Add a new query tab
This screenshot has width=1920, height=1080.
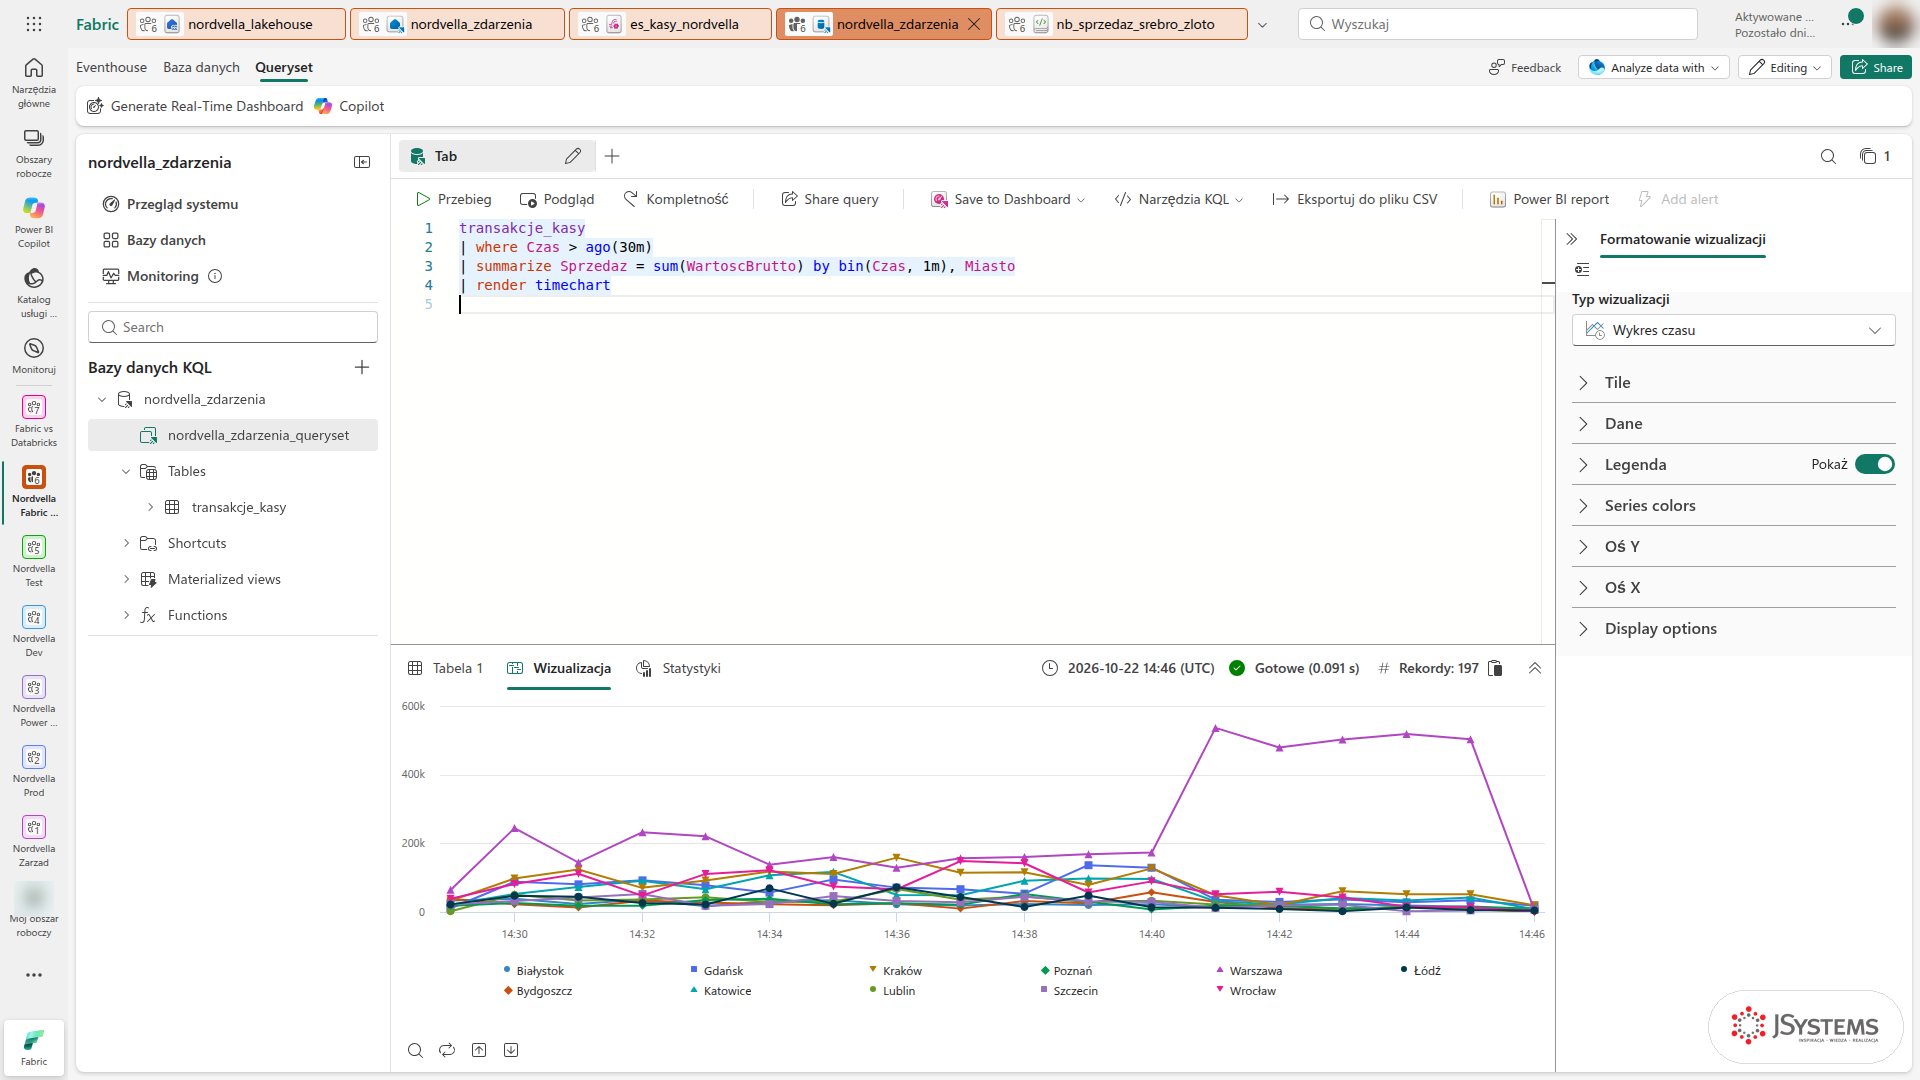(612, 156)
